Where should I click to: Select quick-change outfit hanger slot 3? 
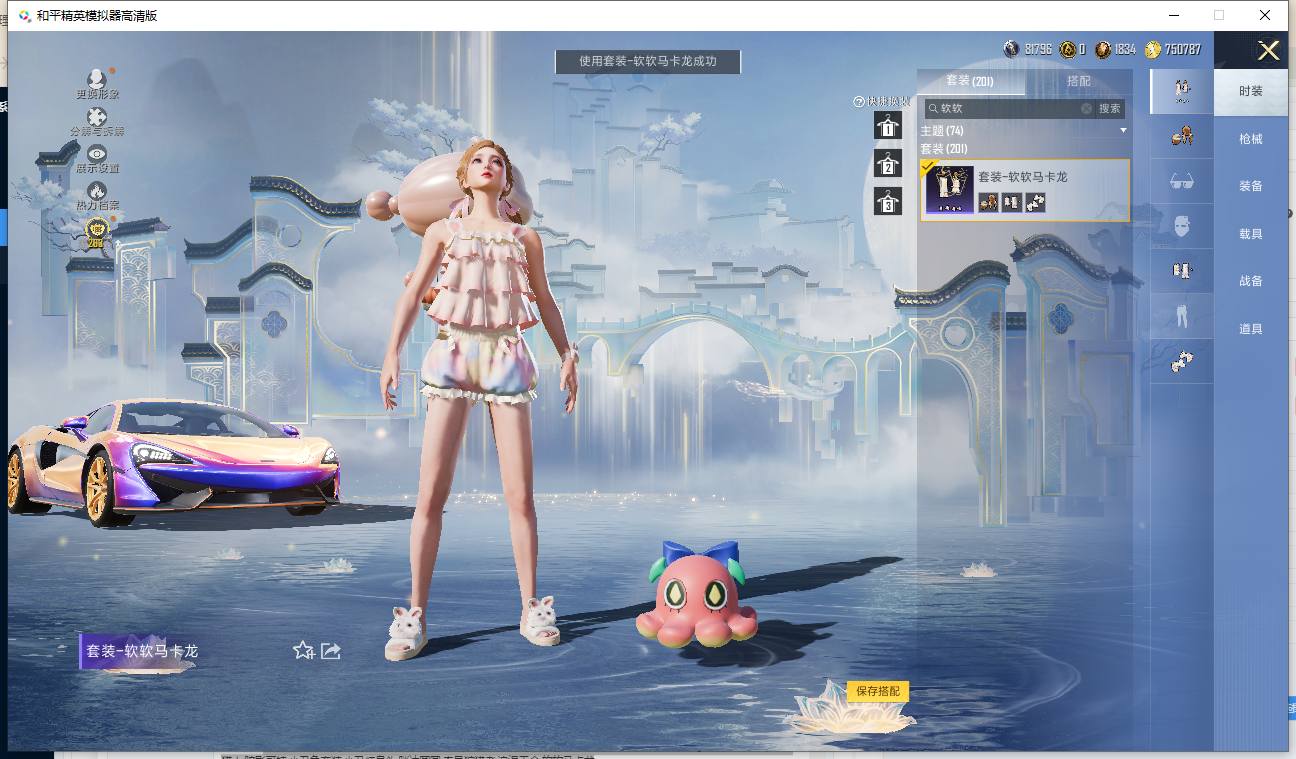887,201
